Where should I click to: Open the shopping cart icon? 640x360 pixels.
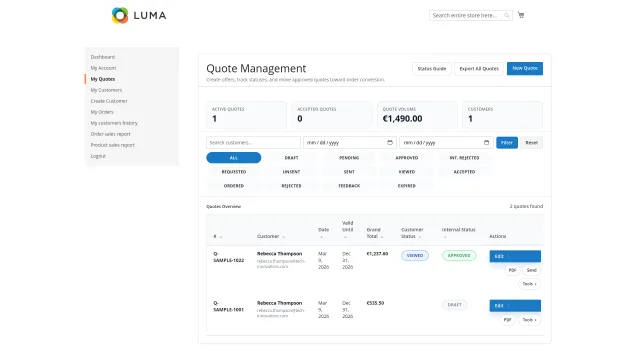[x=521, y=15]
